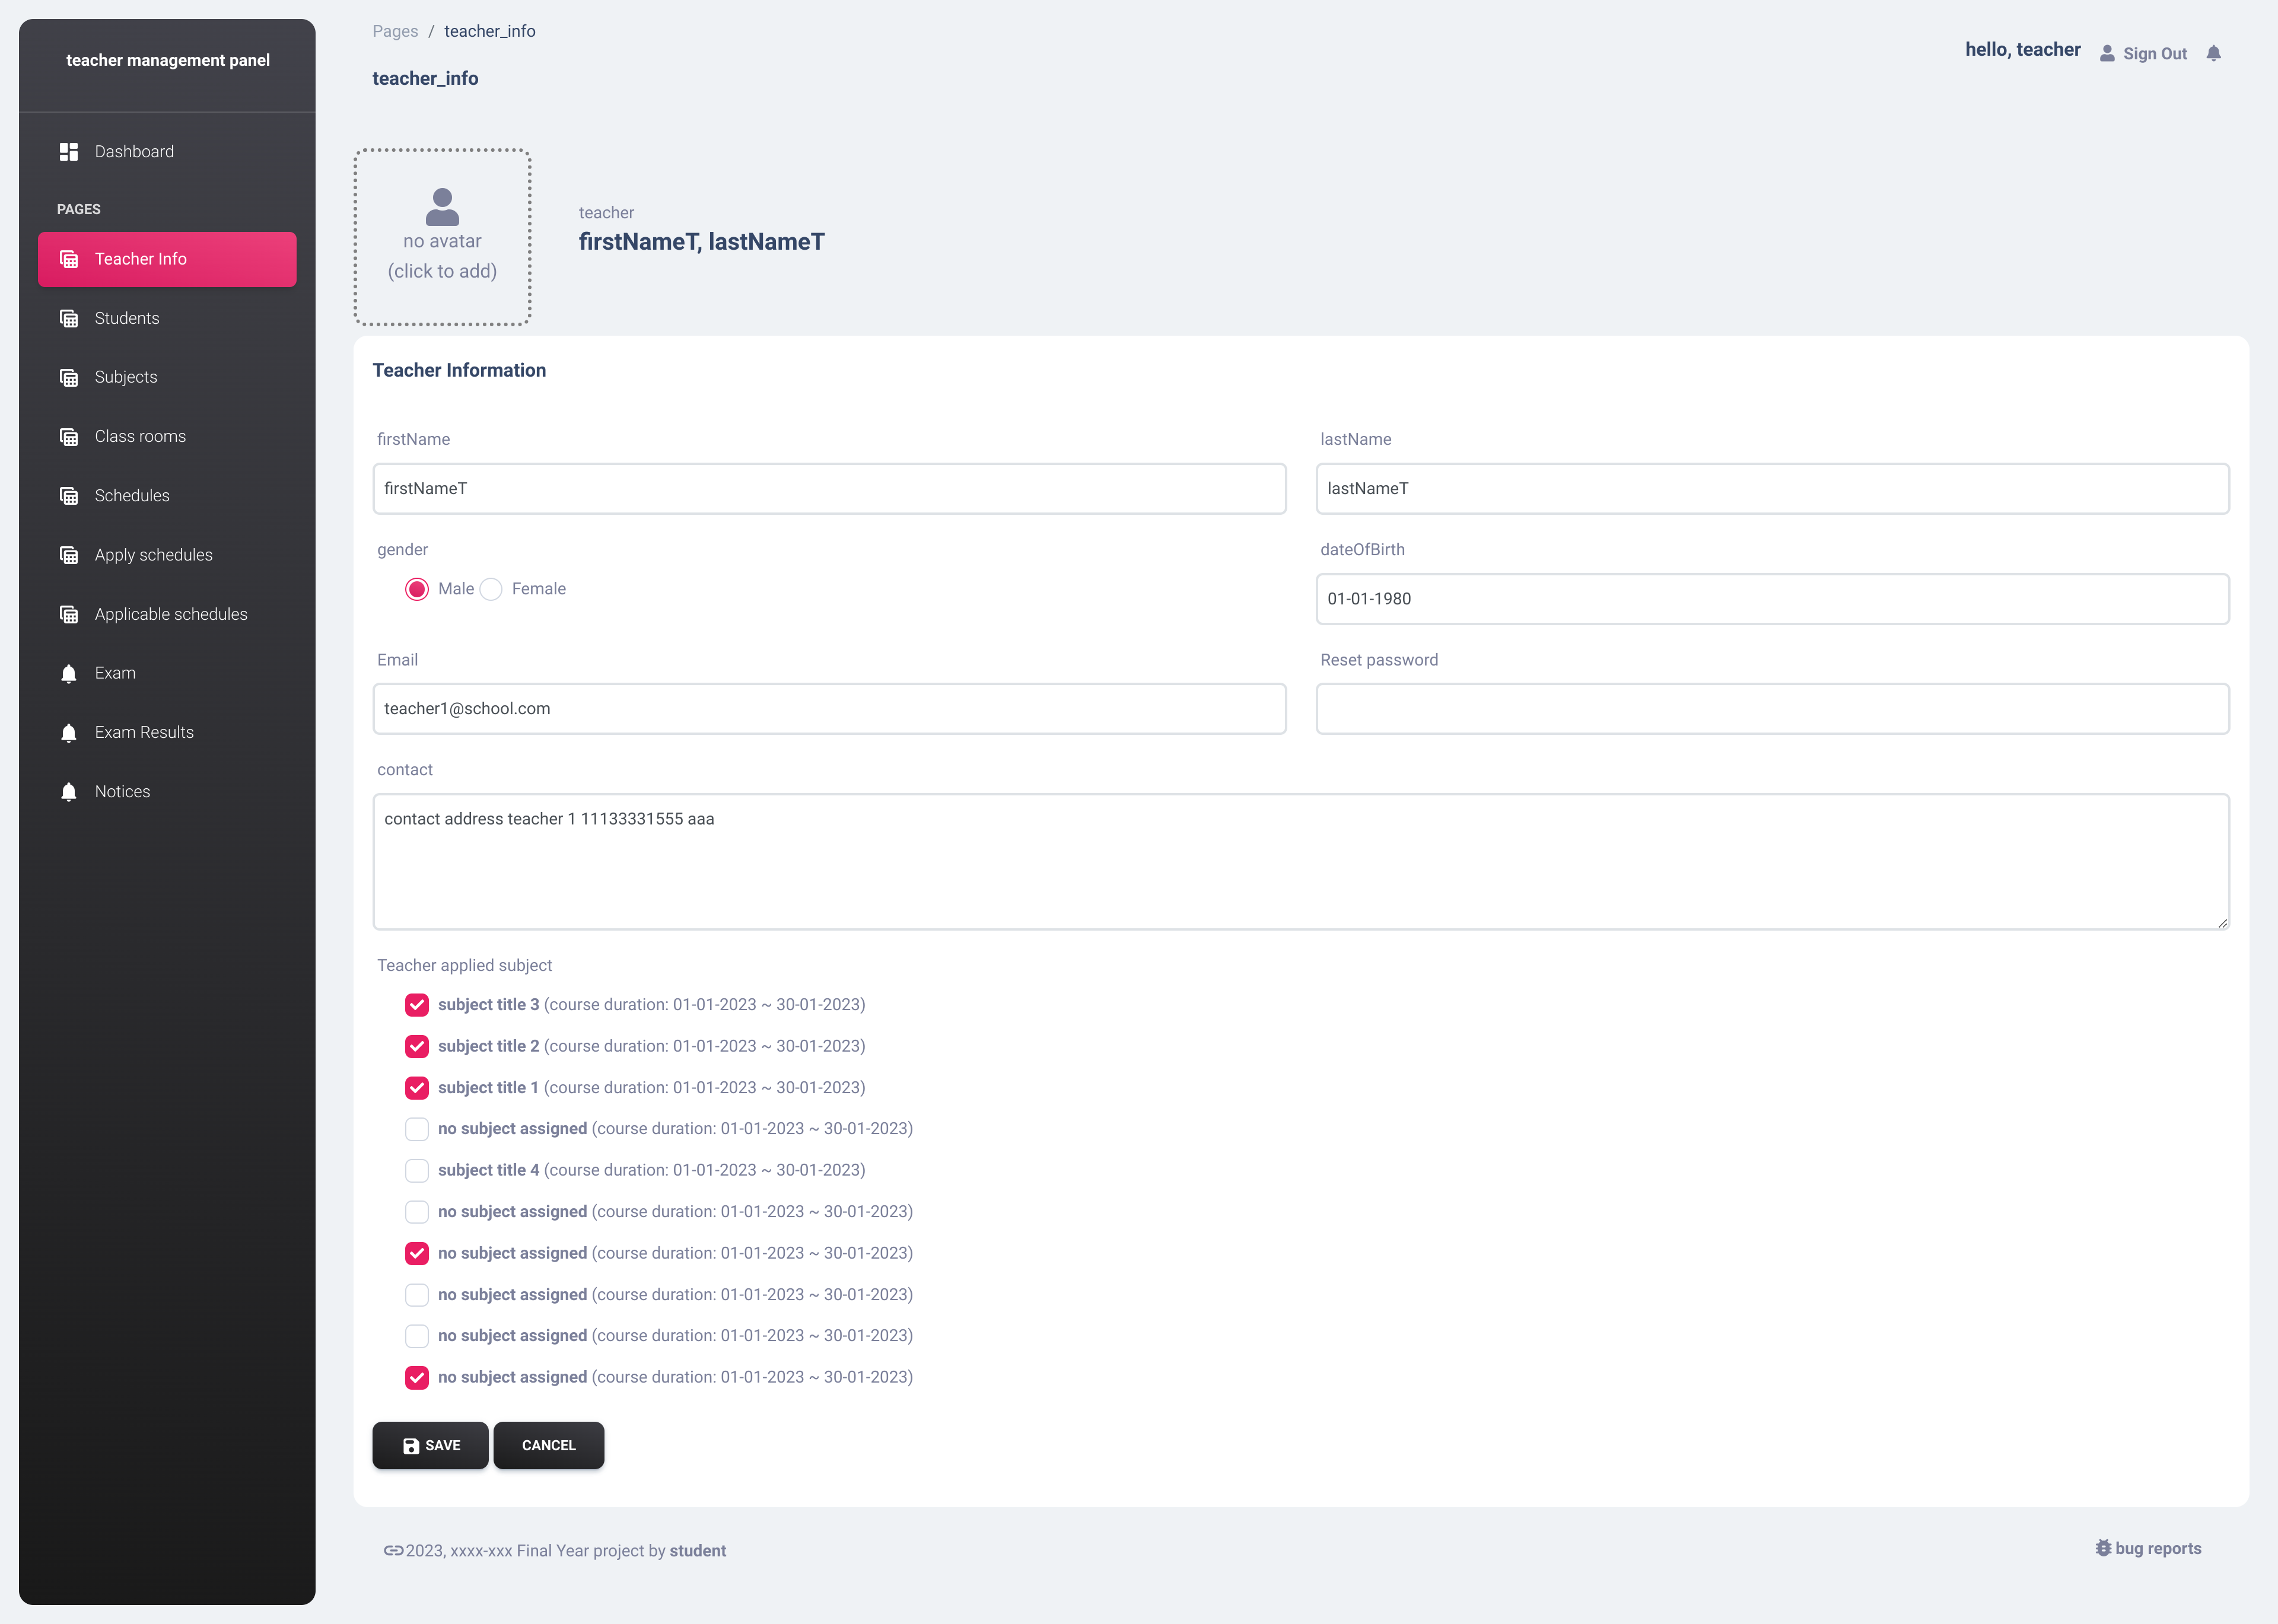
Task: Click the notification bell icon in header
Action: [2213, 53]
